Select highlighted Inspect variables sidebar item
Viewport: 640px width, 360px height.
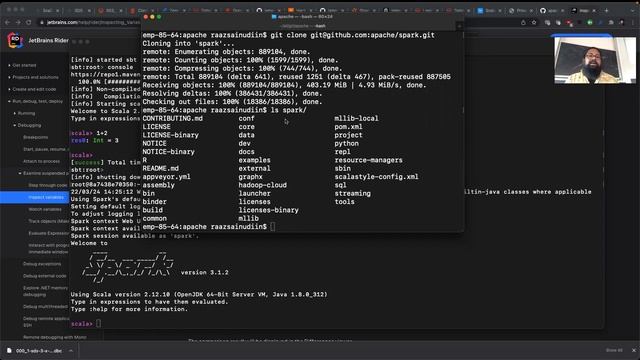click(35, 197)
